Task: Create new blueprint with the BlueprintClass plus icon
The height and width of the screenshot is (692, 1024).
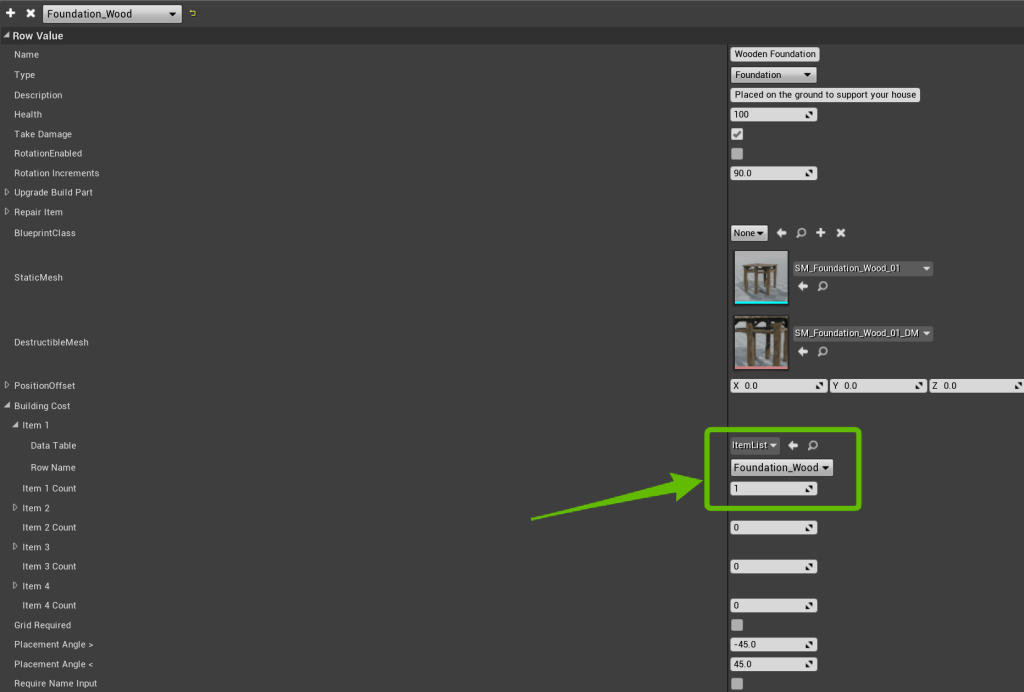Action: pos(821,233)
